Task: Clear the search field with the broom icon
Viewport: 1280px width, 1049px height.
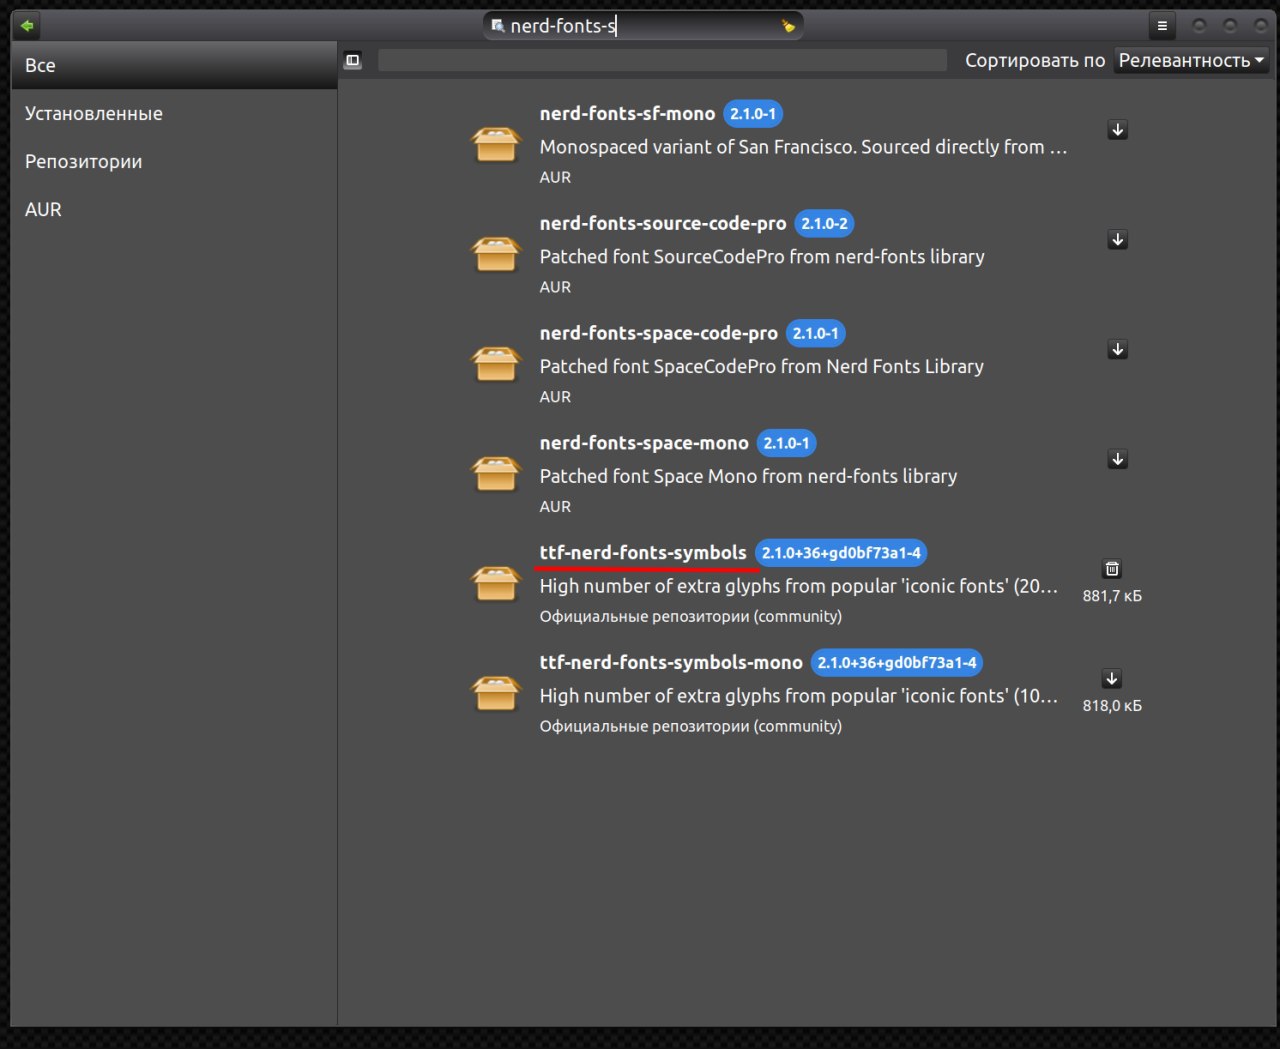Action: click(x=788, y=26)
